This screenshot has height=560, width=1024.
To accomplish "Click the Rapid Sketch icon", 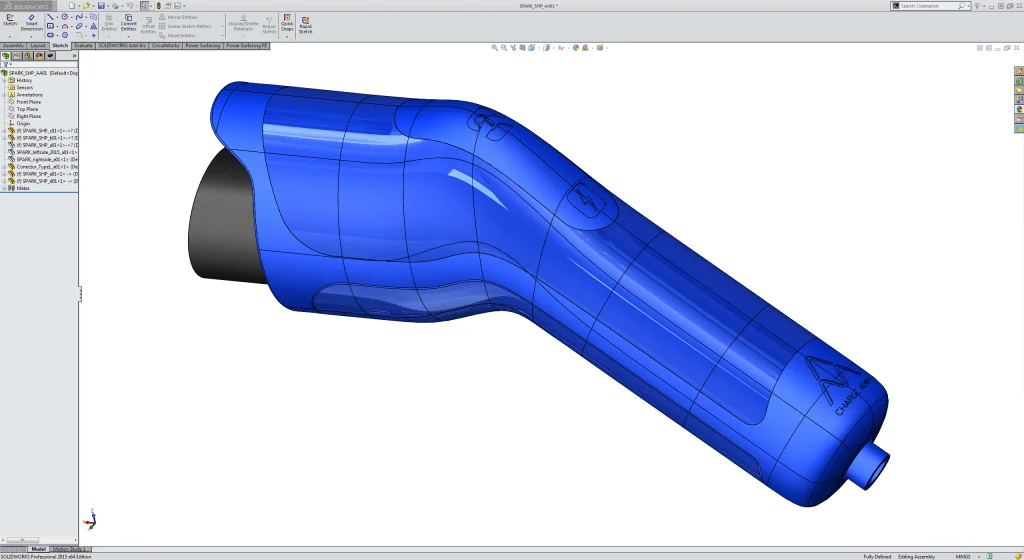I will coord(305,23).
